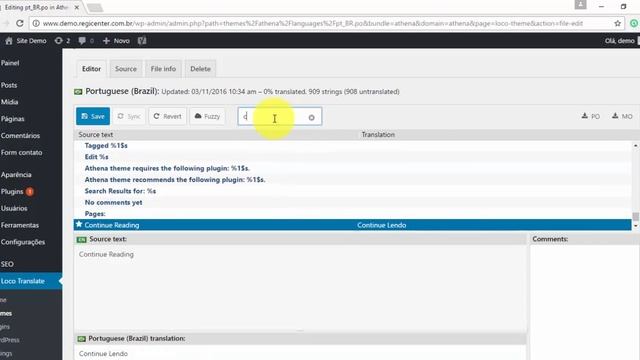
Task: Open Usuários in the sidebar
Action: click(x=14, y=208)
